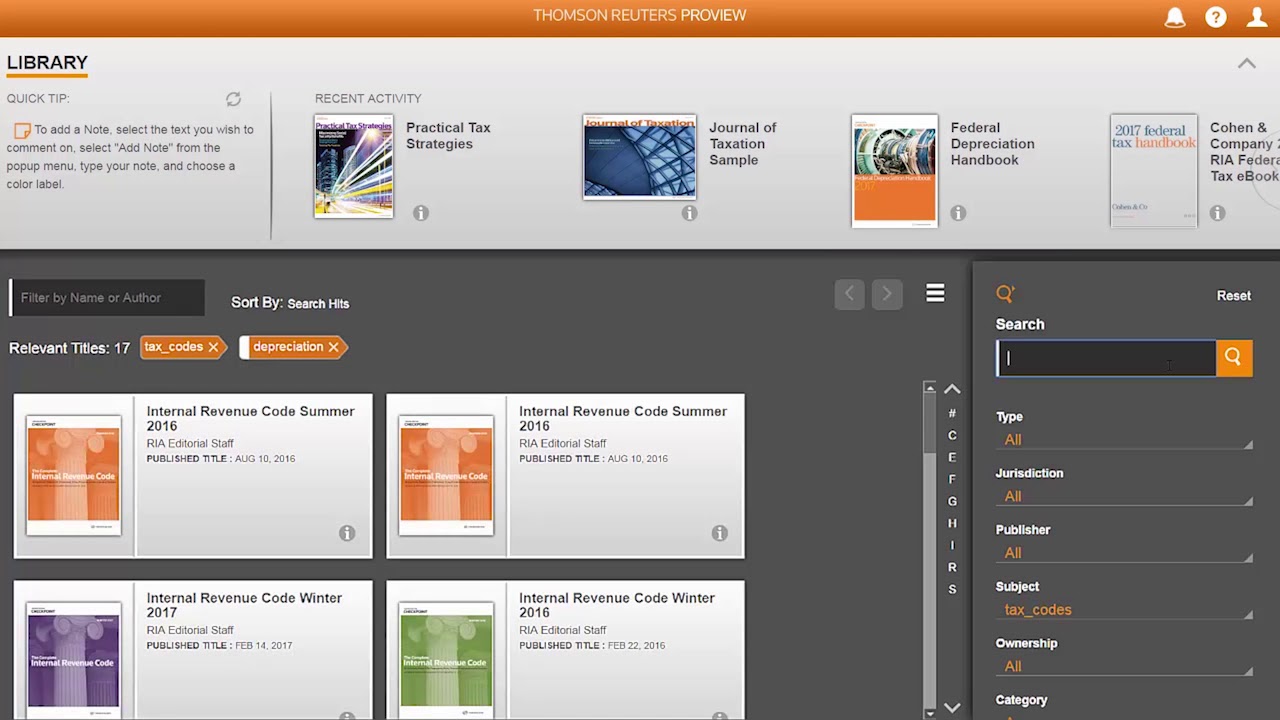This screenshot has width=1280, height=720.
Task: Click the Filter by Name or Author field
Action: point(107,297)
